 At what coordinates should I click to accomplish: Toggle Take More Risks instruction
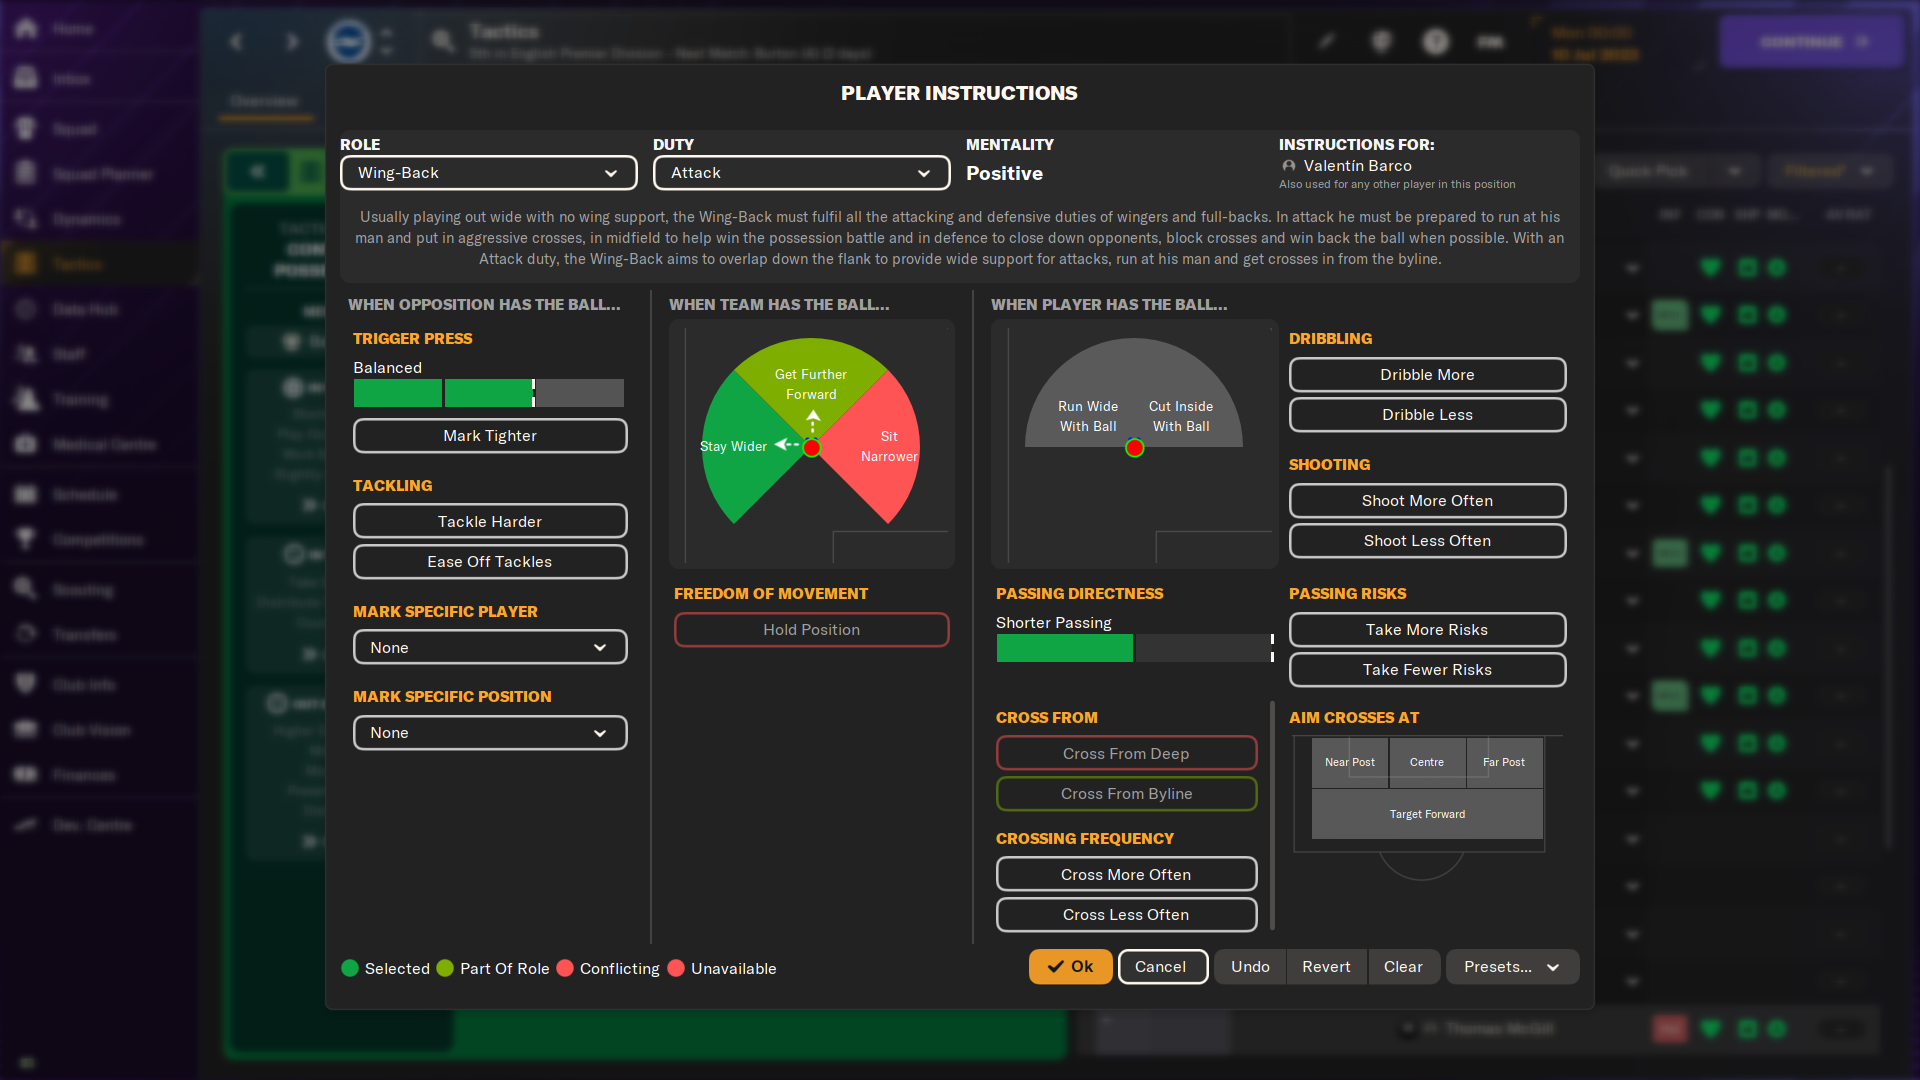click(1427, 630)
